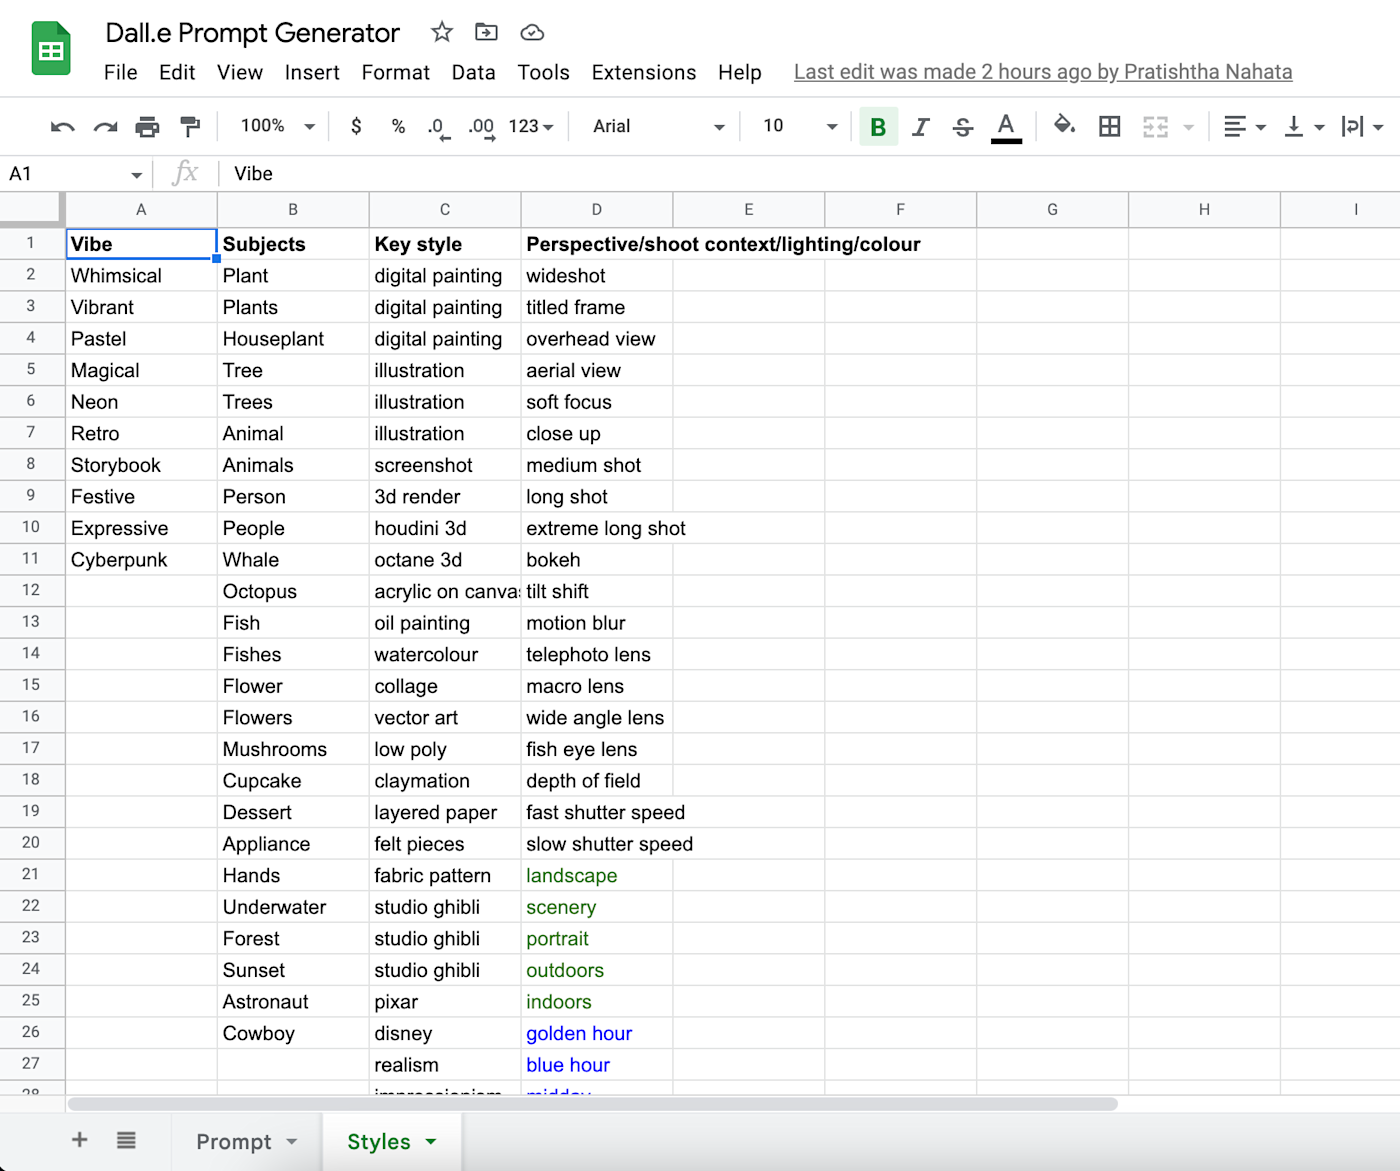
Task: Select the cell containing claymation
Action: 445,781
